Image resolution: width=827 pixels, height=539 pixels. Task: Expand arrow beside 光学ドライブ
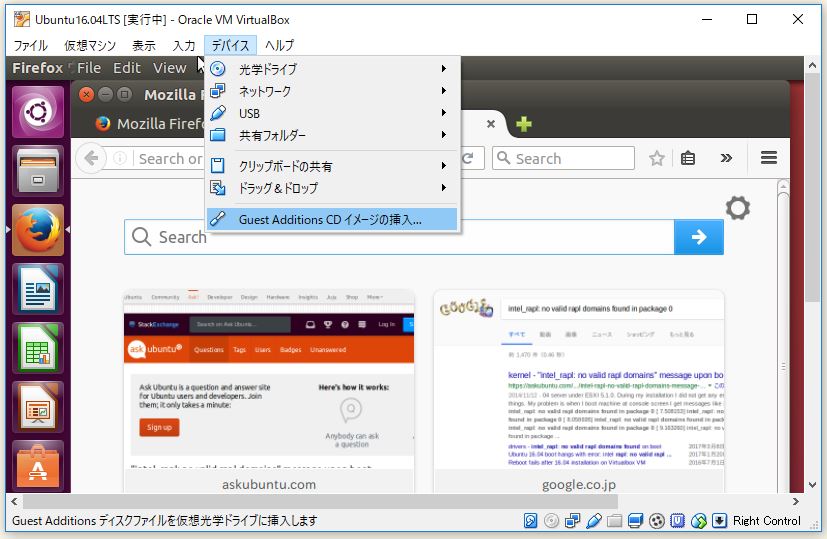pos(444,69)
